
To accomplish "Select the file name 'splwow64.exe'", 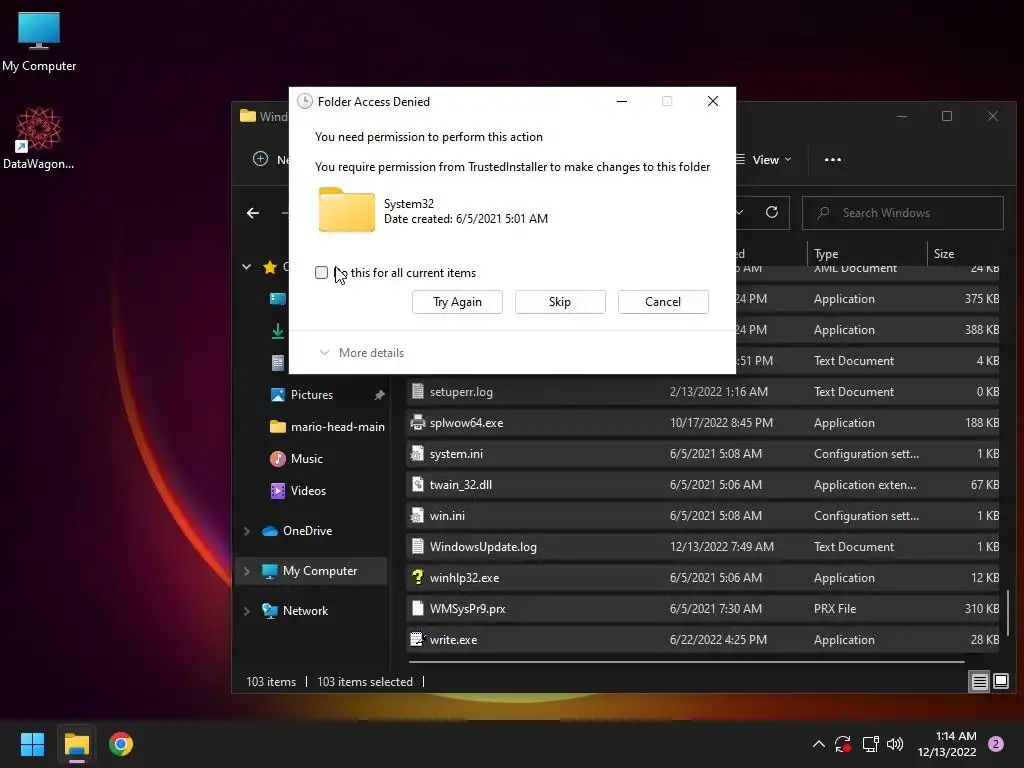I will pyautogui.click(x=466, y=423).
